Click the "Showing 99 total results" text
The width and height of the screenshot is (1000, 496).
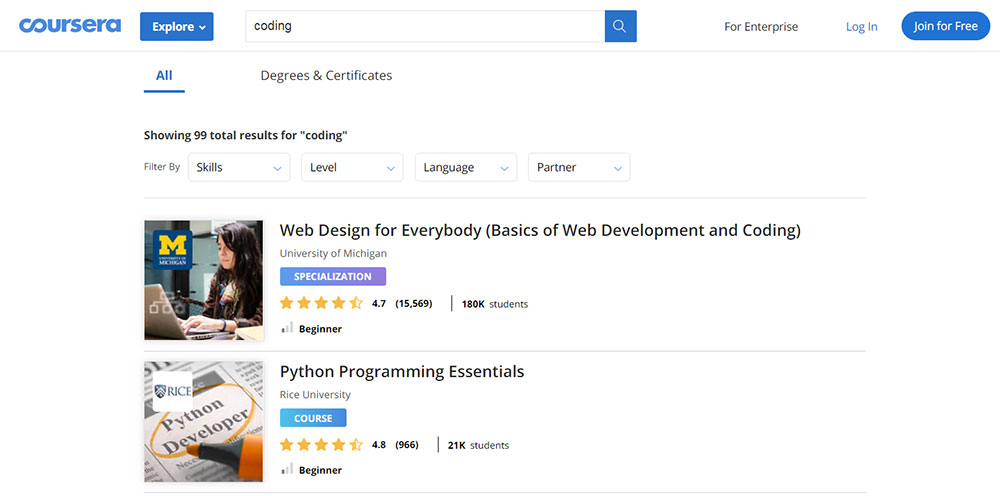point(246,135)
